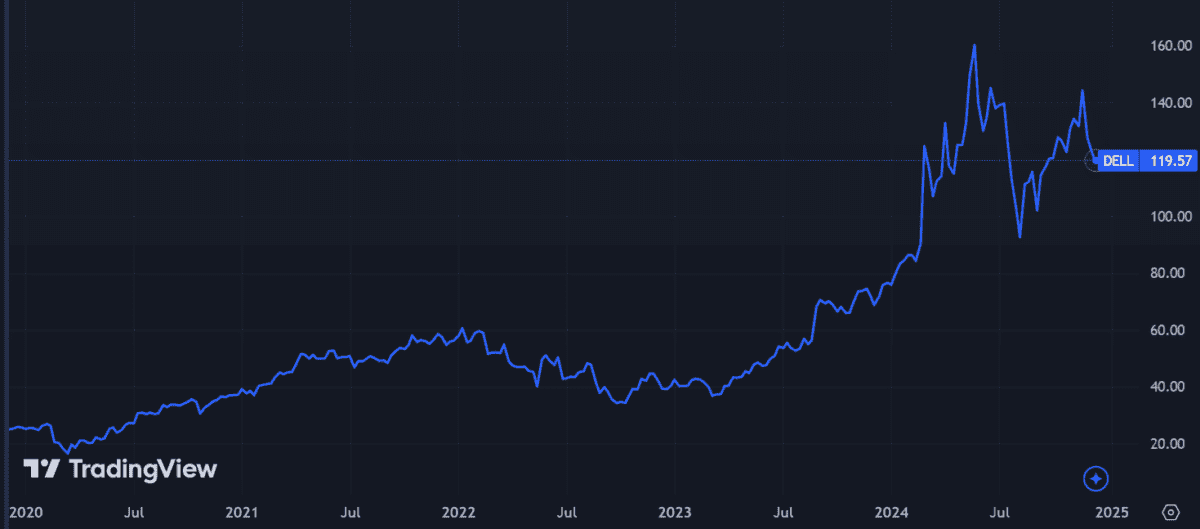1200x529 pixels.
Task: Click the 119.57 current price tag
Action: pyautogui.click(x=1169, y=161)
